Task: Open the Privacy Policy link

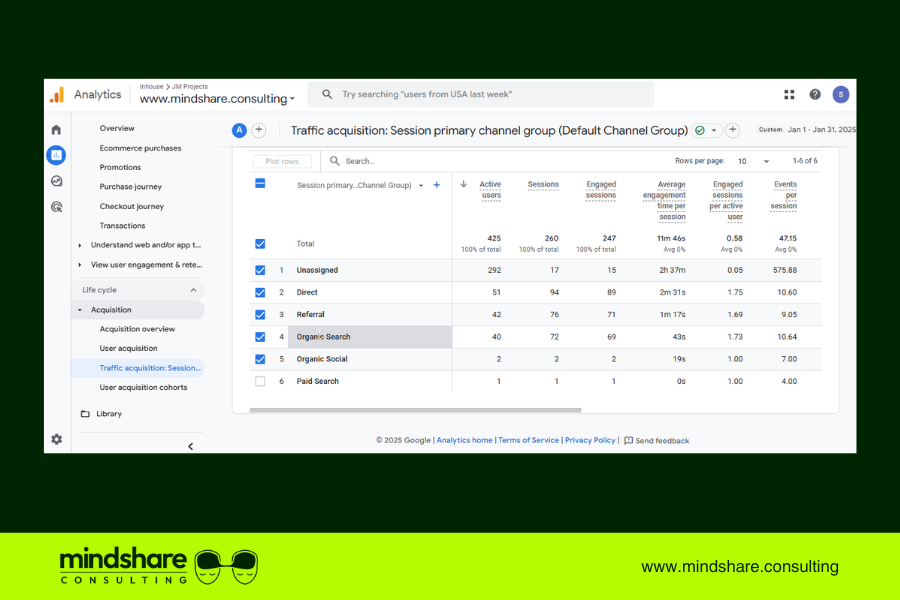Action: [589, 440]
